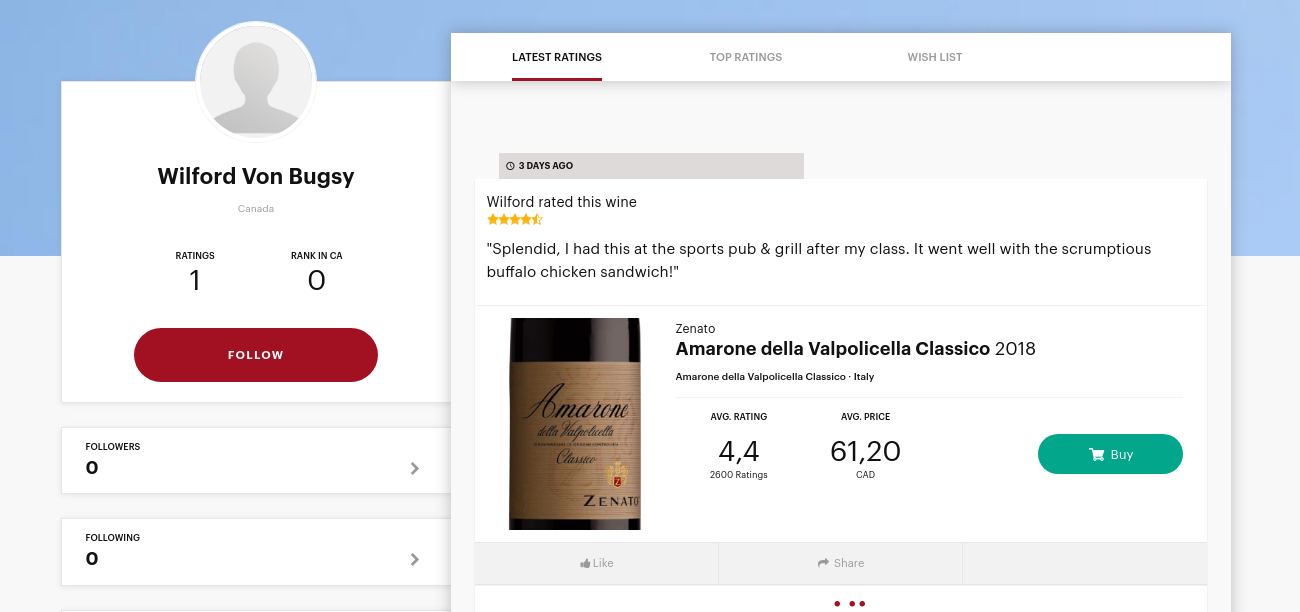Click the 2600 Ratings count

click(x=739, y=475)
